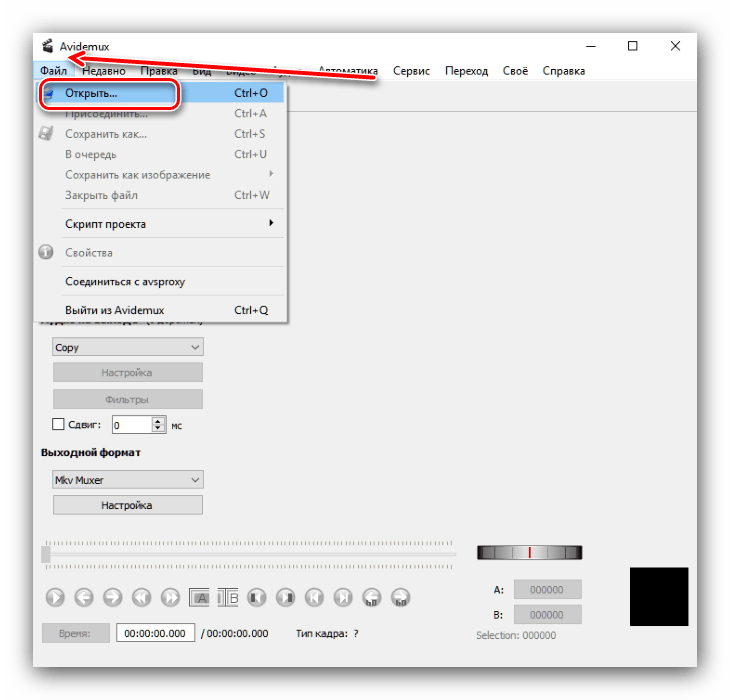Maximize the Avidemux window
Screen dimensions: 730x700
[x=633, y=46]
